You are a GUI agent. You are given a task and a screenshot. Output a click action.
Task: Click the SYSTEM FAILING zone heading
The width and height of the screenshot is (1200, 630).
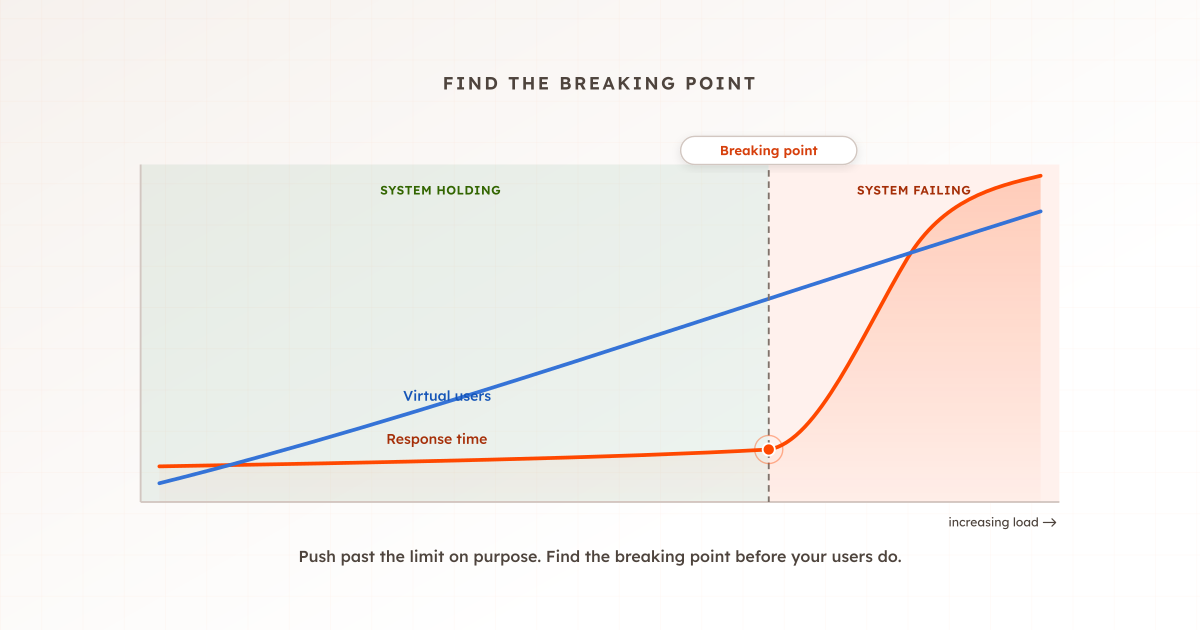914,190
